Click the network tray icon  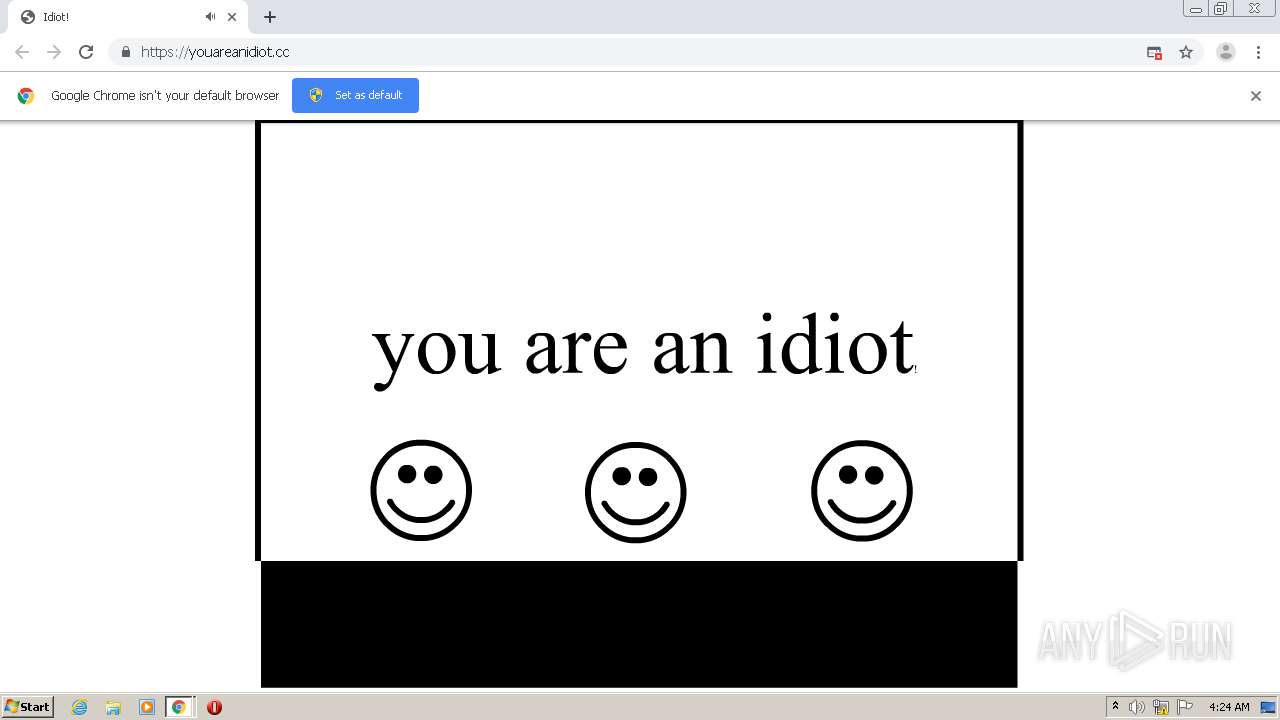click(x=1161, y=707)
